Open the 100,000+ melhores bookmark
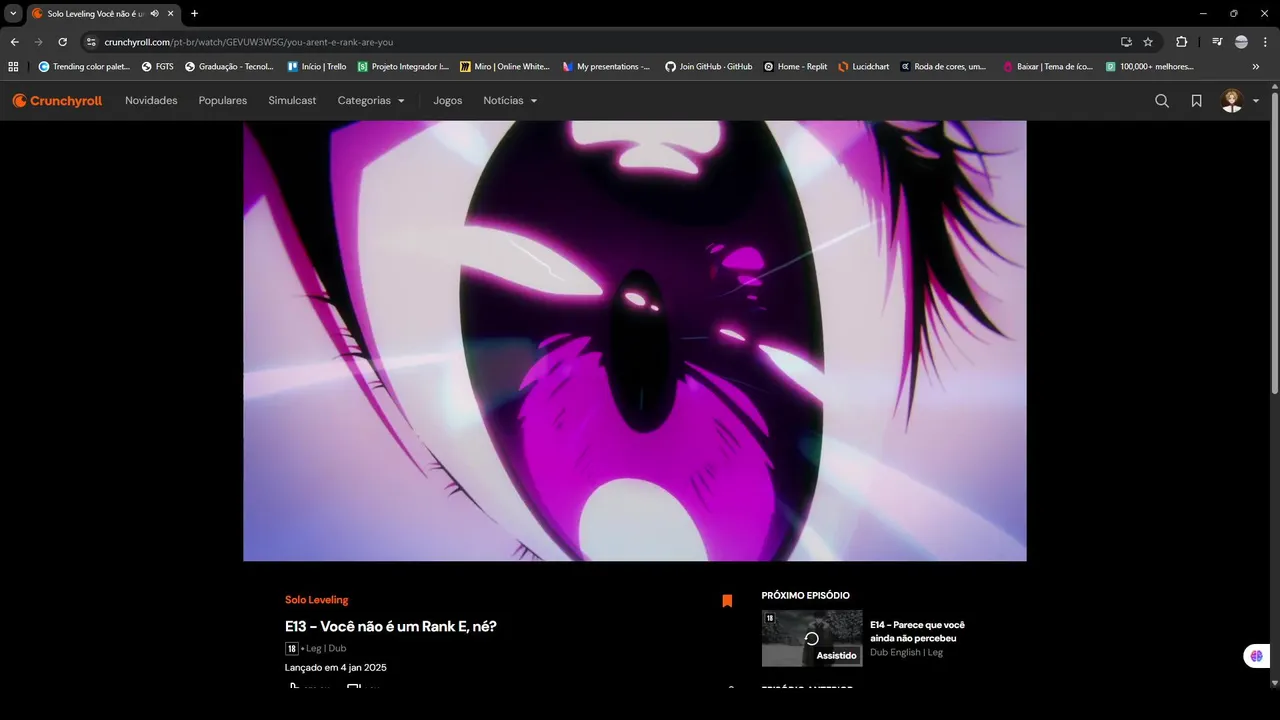Screen dimensions: 1280x720 point(1150,66)
